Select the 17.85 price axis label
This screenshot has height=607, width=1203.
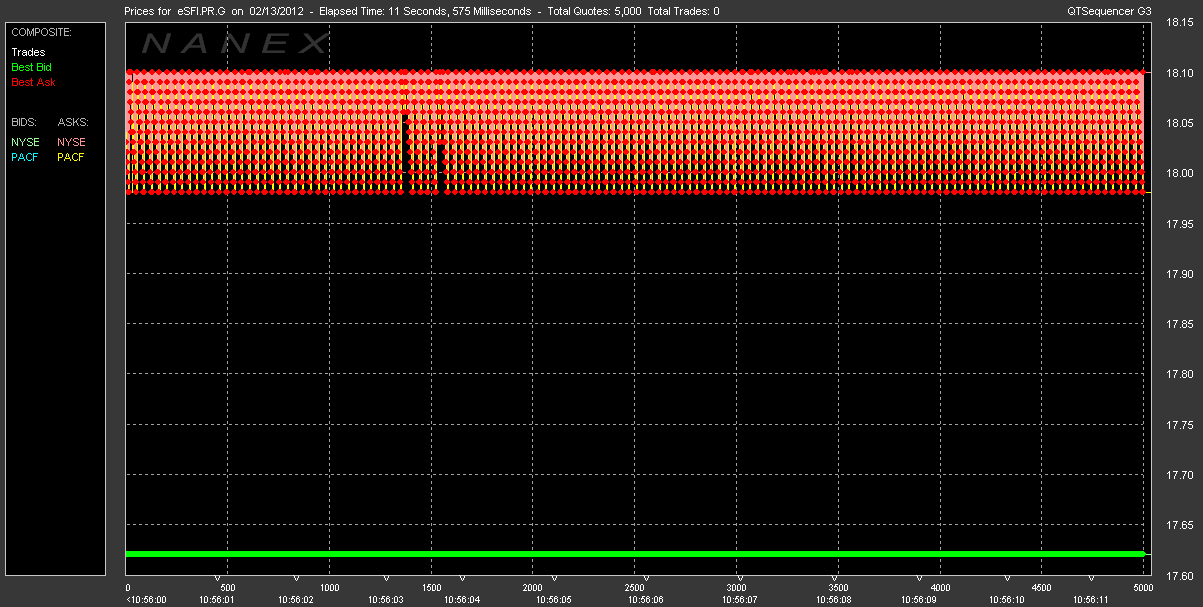point(1180,324)
